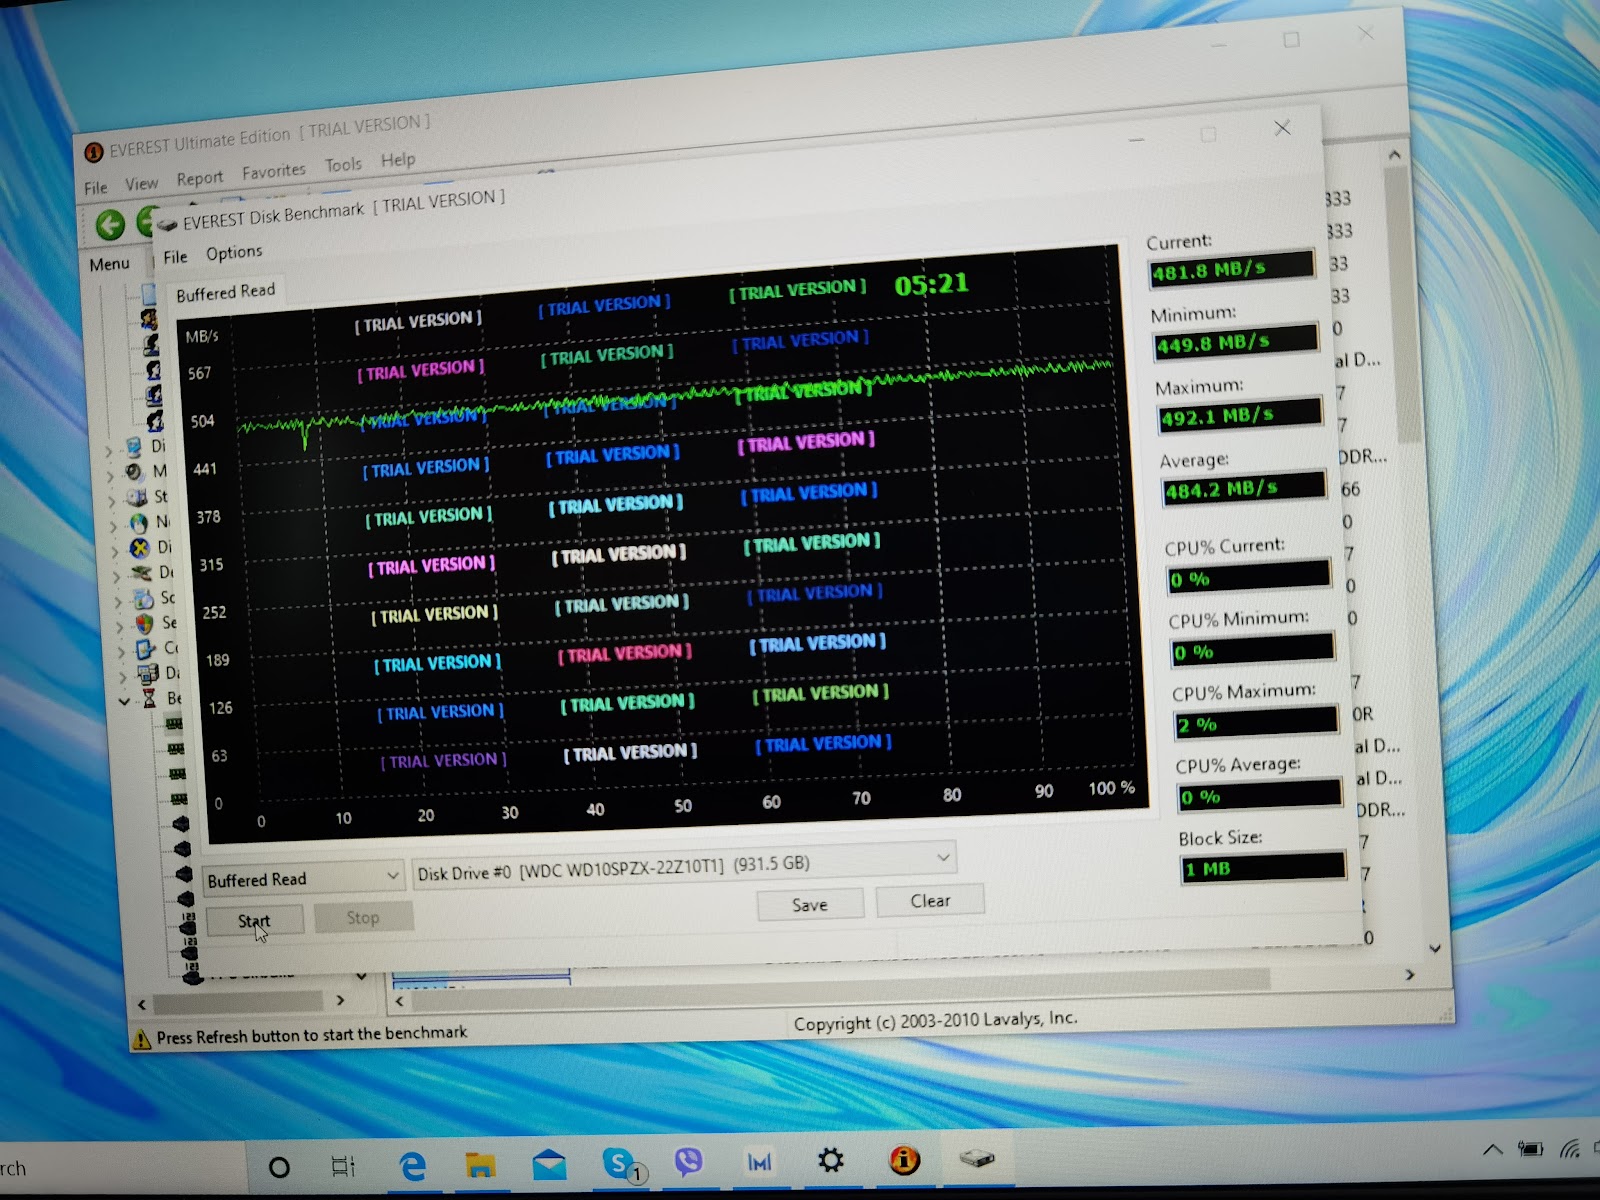Screen dimensions: 1600x1200
Task: Select the Multimedia speaker icon in the tree
Action: 134,471
